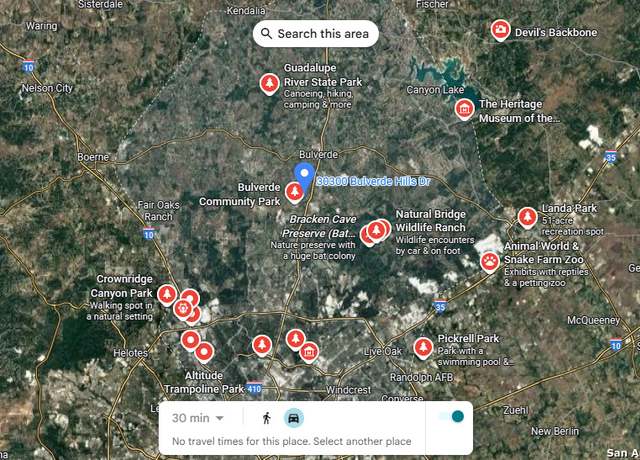Viewport: 640px width, 460px height.
Task: Open the Landa Park tree pin
Action: 527,218
